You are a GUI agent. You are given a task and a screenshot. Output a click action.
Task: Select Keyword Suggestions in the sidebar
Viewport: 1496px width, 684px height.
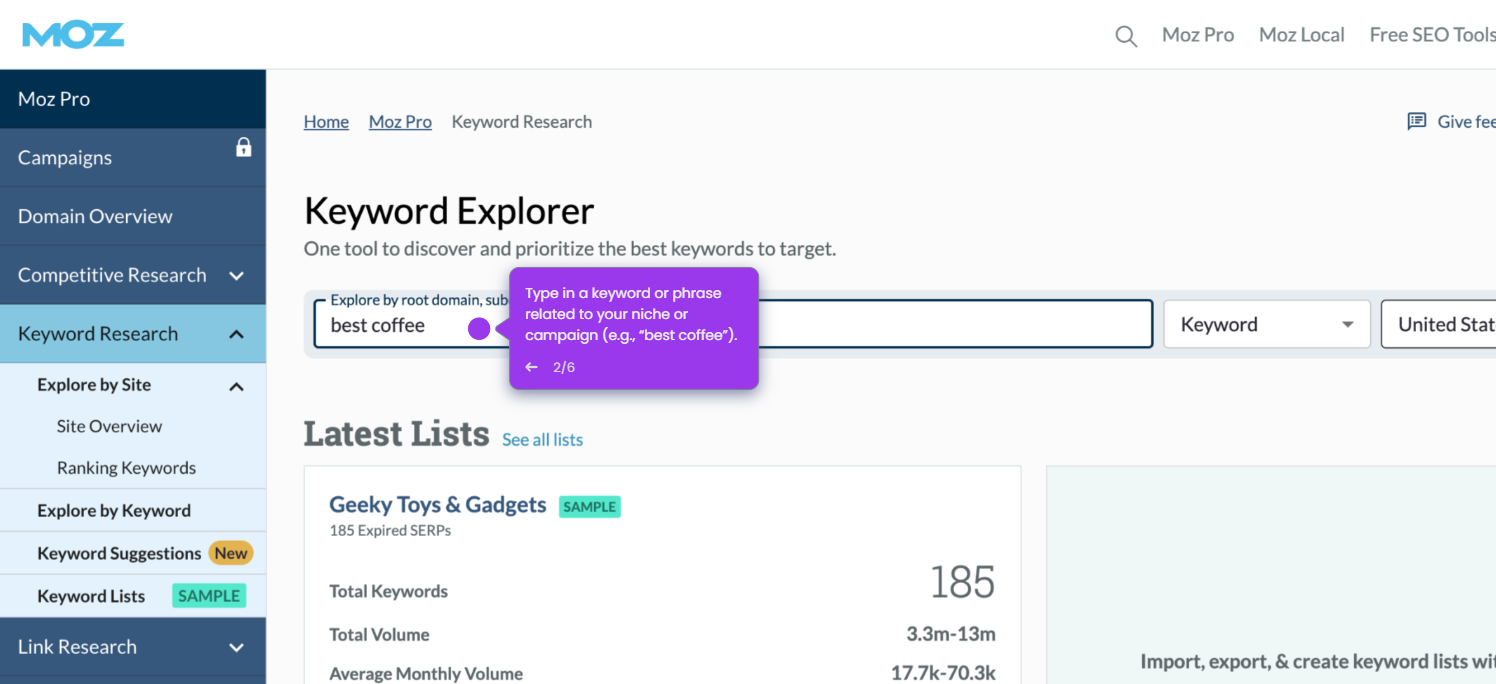(119, 553)
